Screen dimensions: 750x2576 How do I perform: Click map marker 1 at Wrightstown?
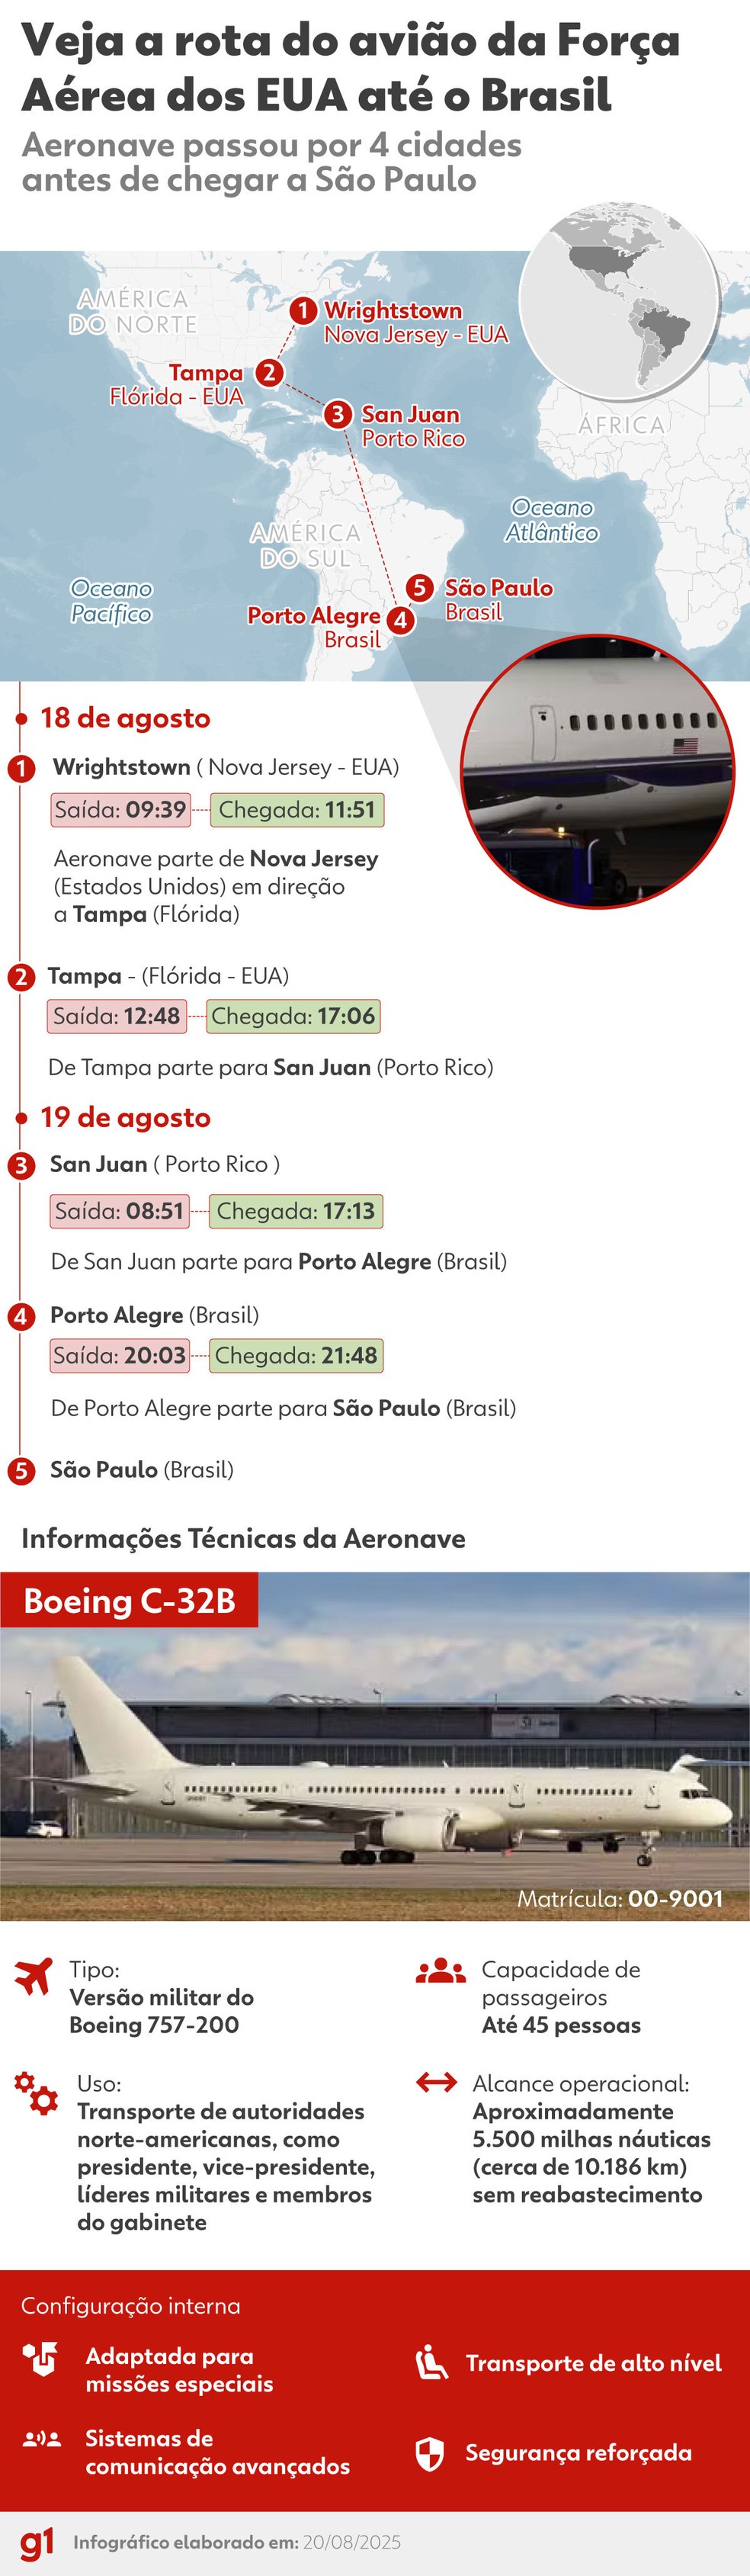click(x=303, y=311)
